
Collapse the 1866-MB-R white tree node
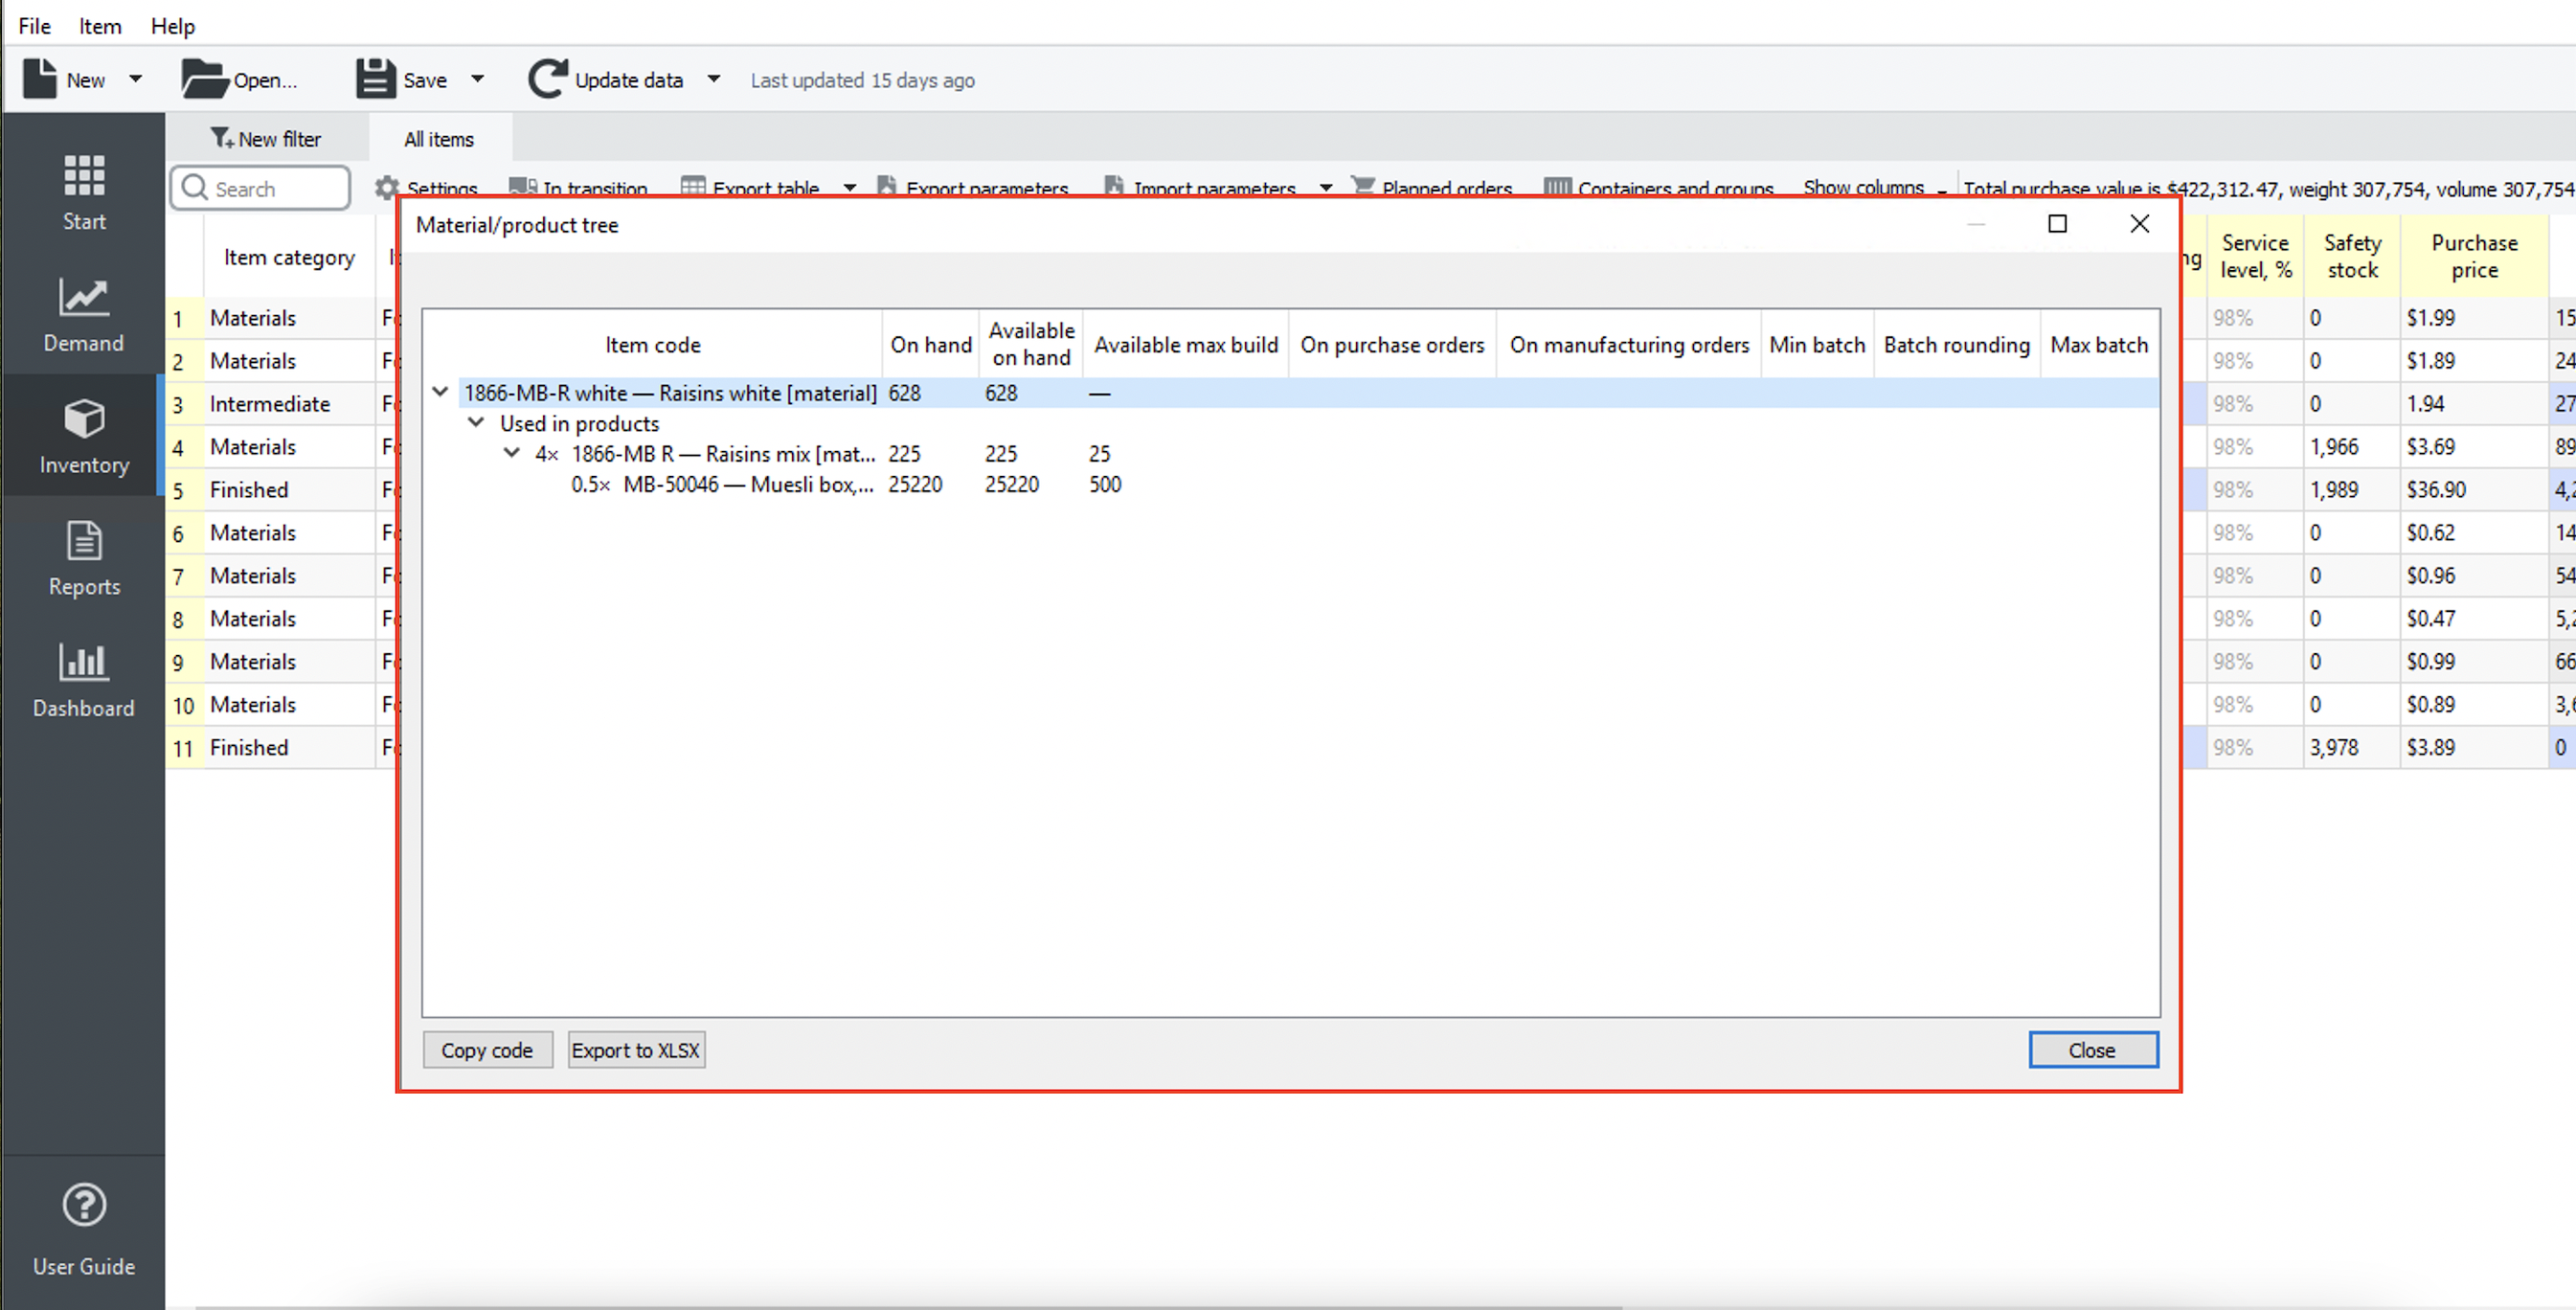click(440, 392)
